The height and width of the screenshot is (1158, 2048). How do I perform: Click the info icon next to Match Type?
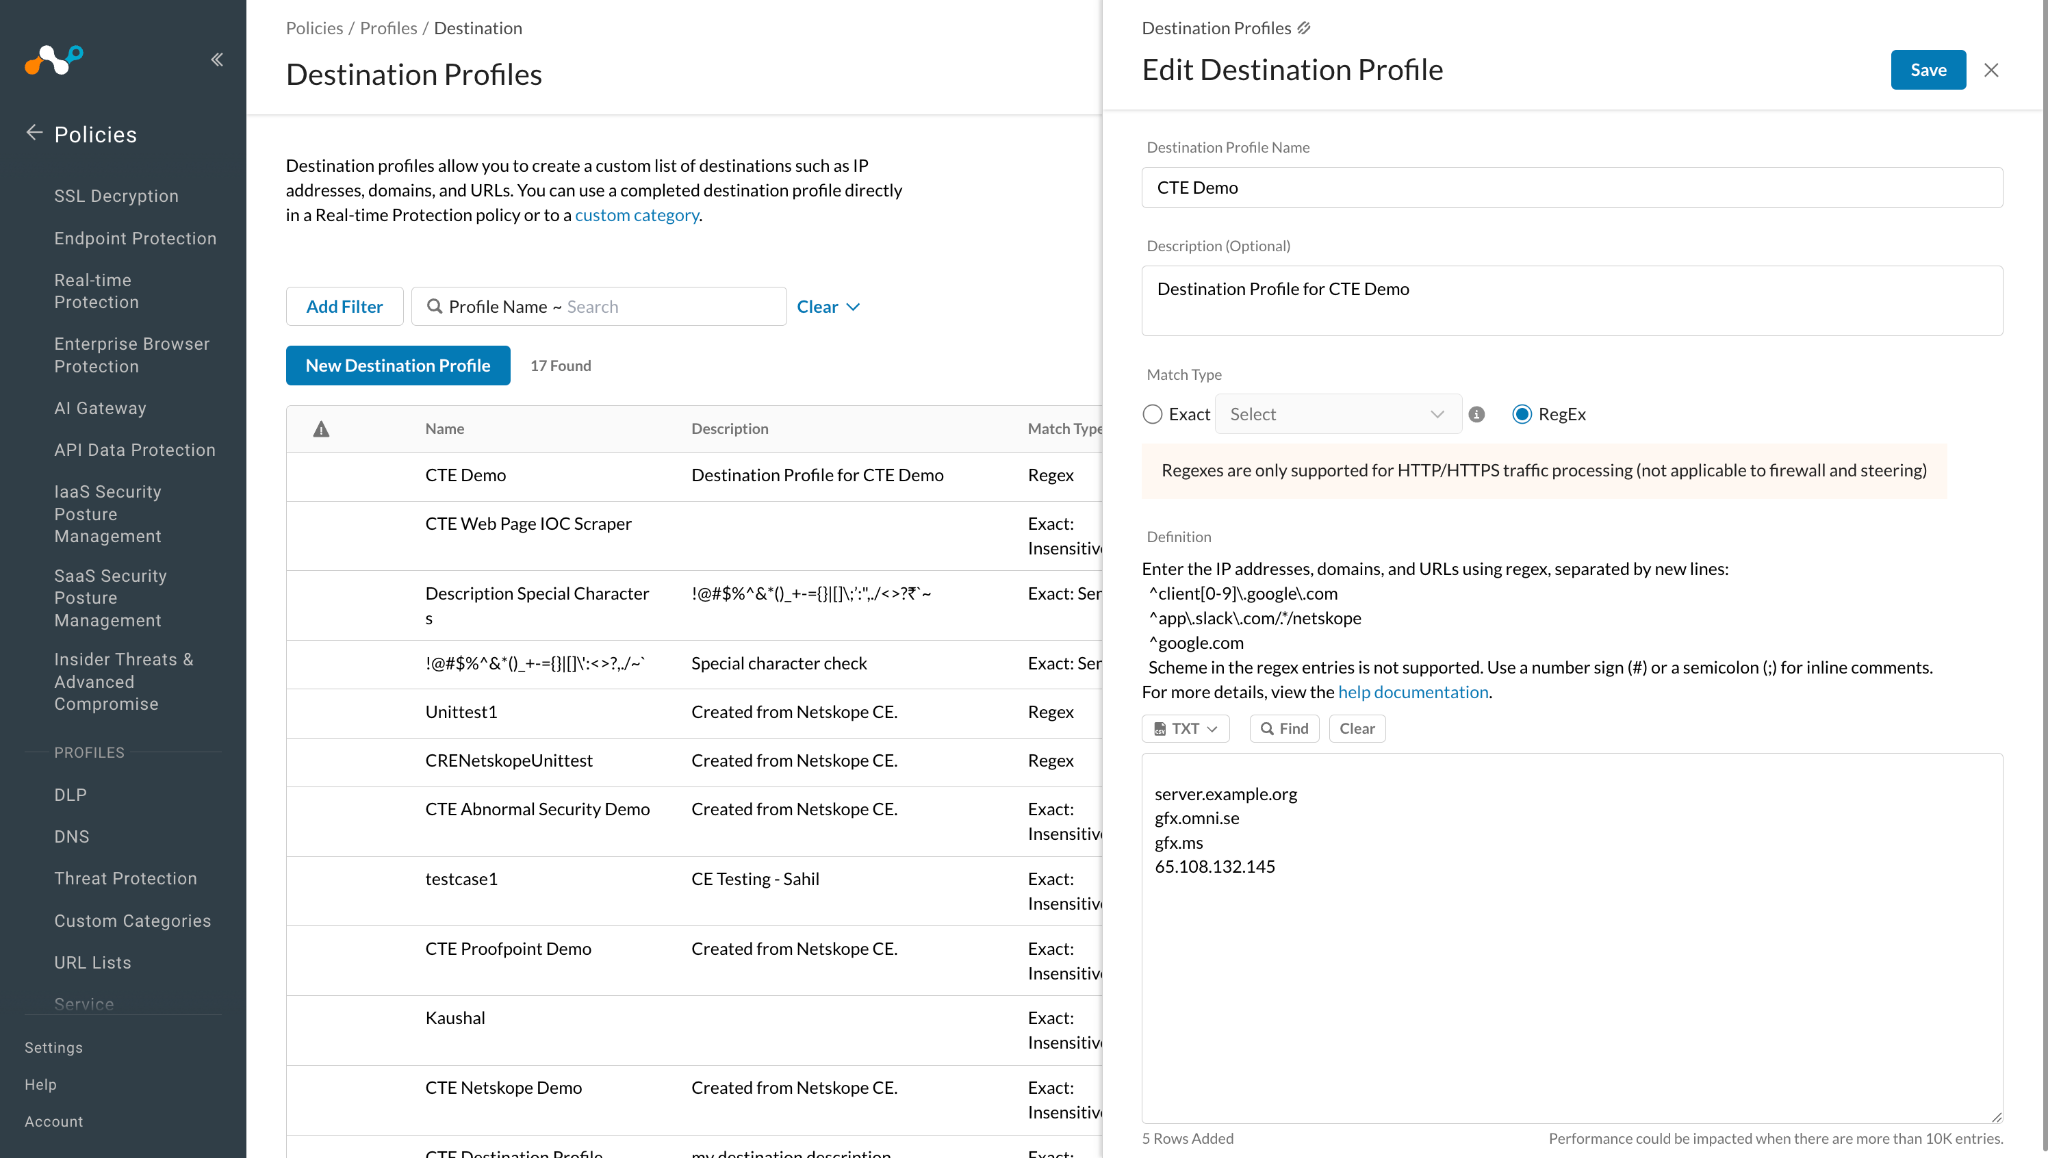click(x=1477, y=414)
